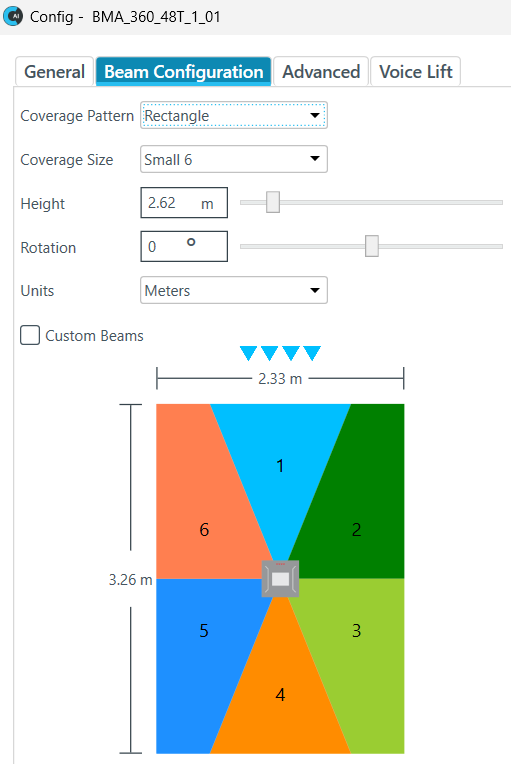Switch to the General tab
The height and width of the screenshot is (764, 511).
click(55, 72)
